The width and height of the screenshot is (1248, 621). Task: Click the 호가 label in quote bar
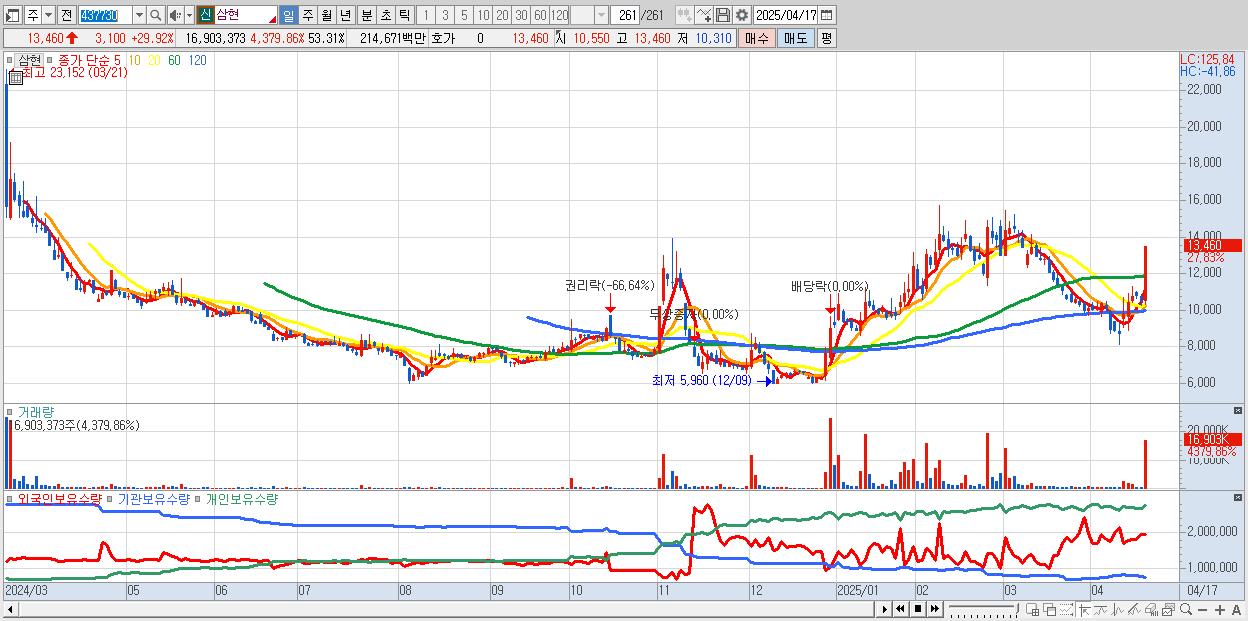pos(444,38)
